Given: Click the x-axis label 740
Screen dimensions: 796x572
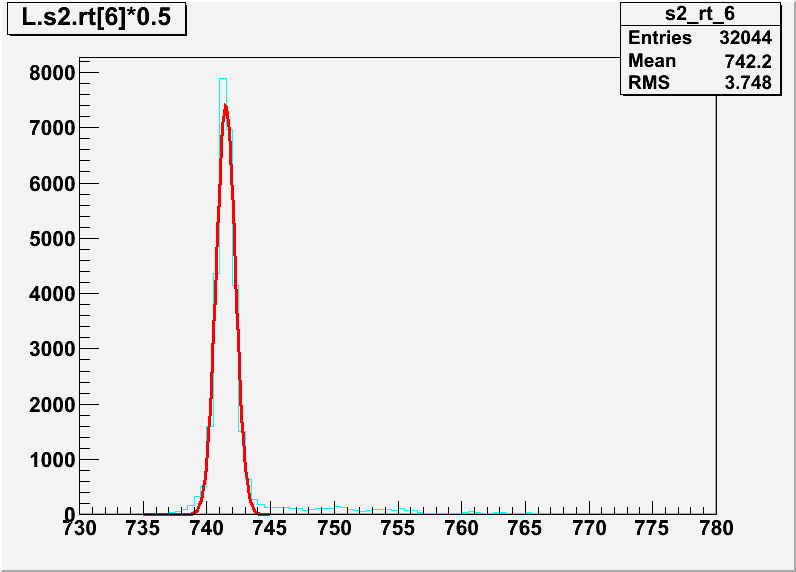Looking at the screenshot, I should tap(207, 528).
